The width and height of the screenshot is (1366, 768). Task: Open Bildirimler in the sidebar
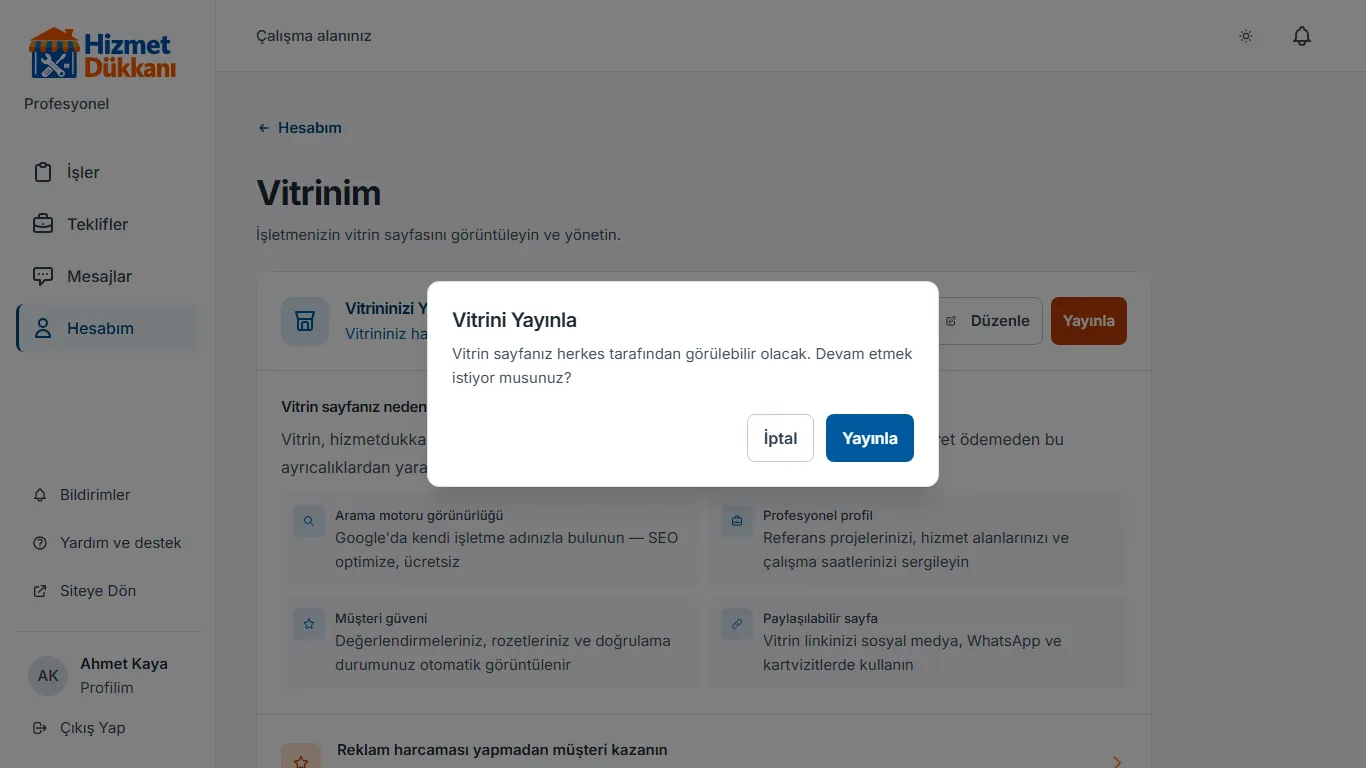[x=107, y=495]
